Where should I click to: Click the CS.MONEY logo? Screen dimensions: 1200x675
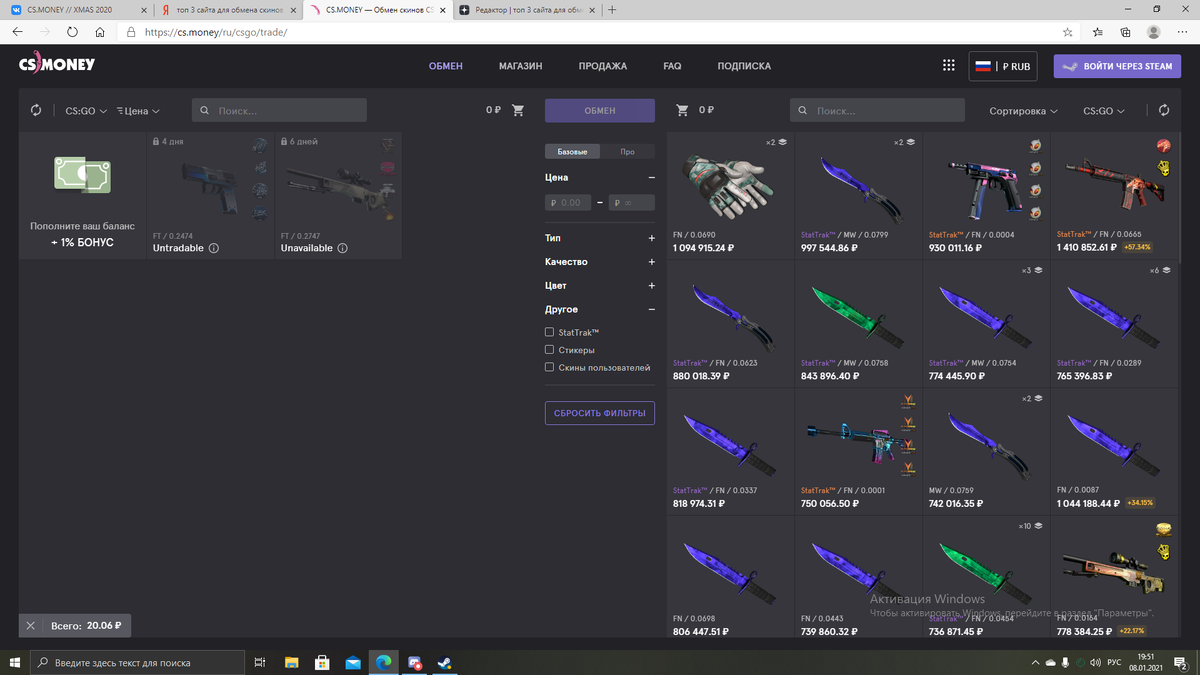click(57, 65)
